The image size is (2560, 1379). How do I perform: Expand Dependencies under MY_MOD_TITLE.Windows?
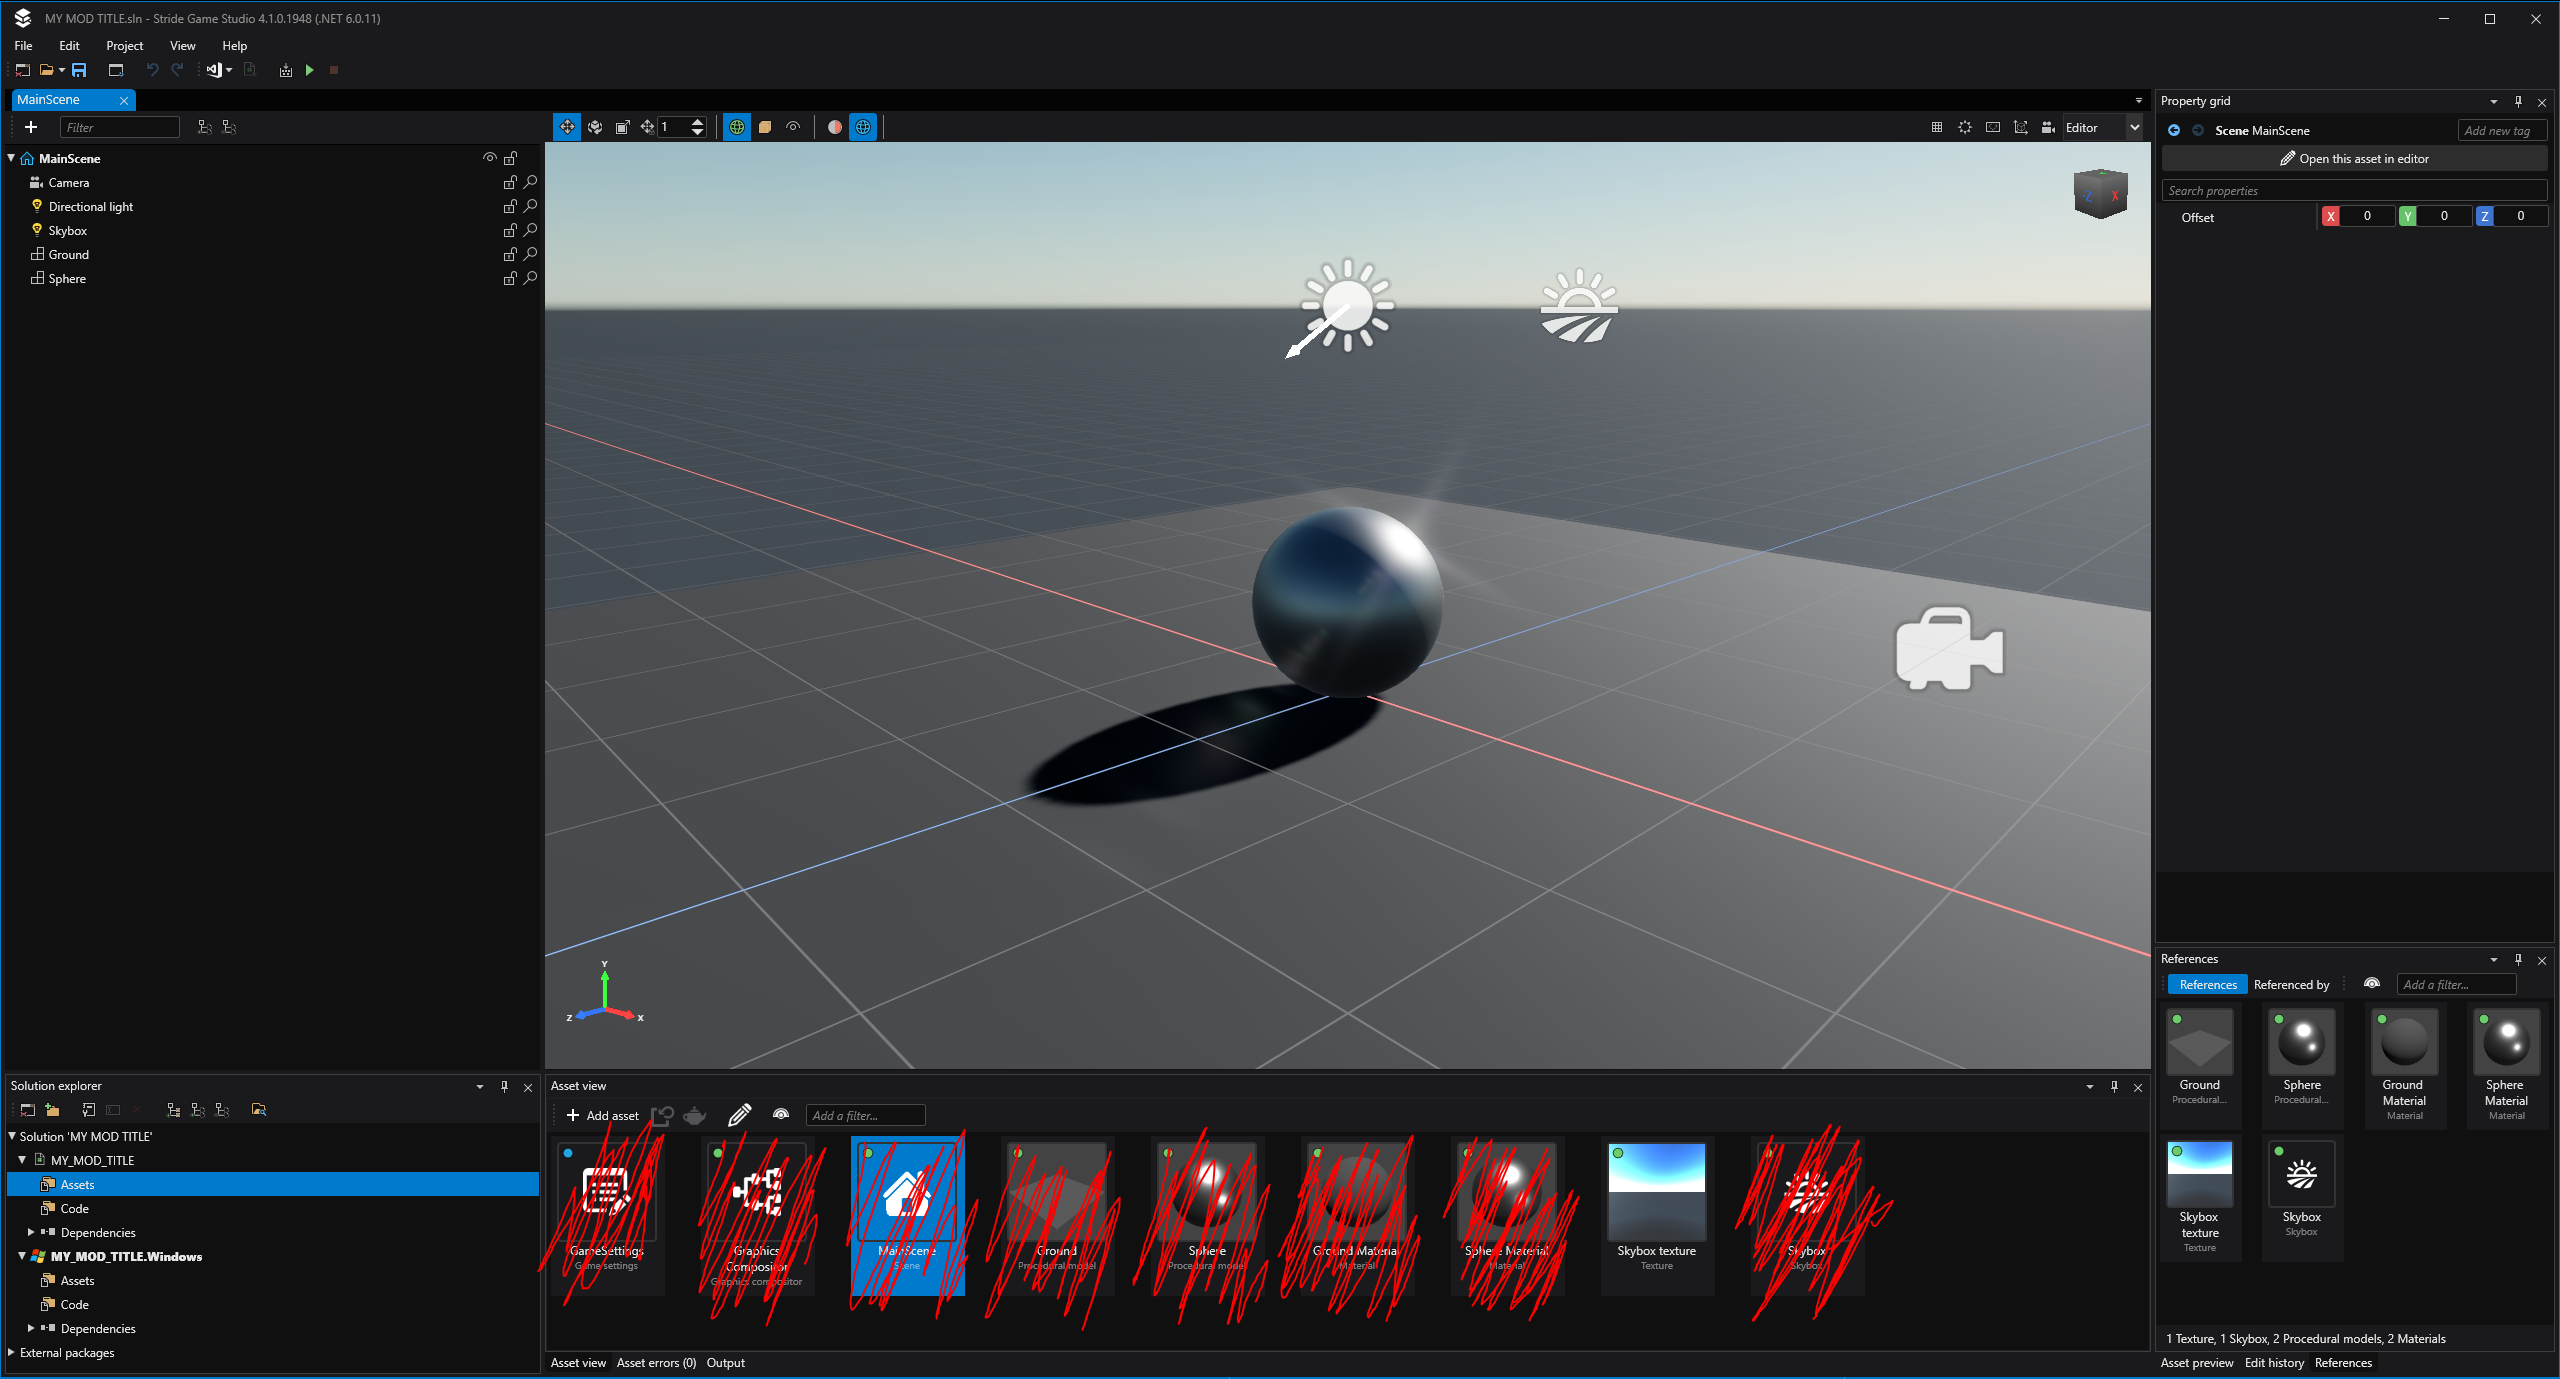pyautogui.click(x=31, y=1328)
